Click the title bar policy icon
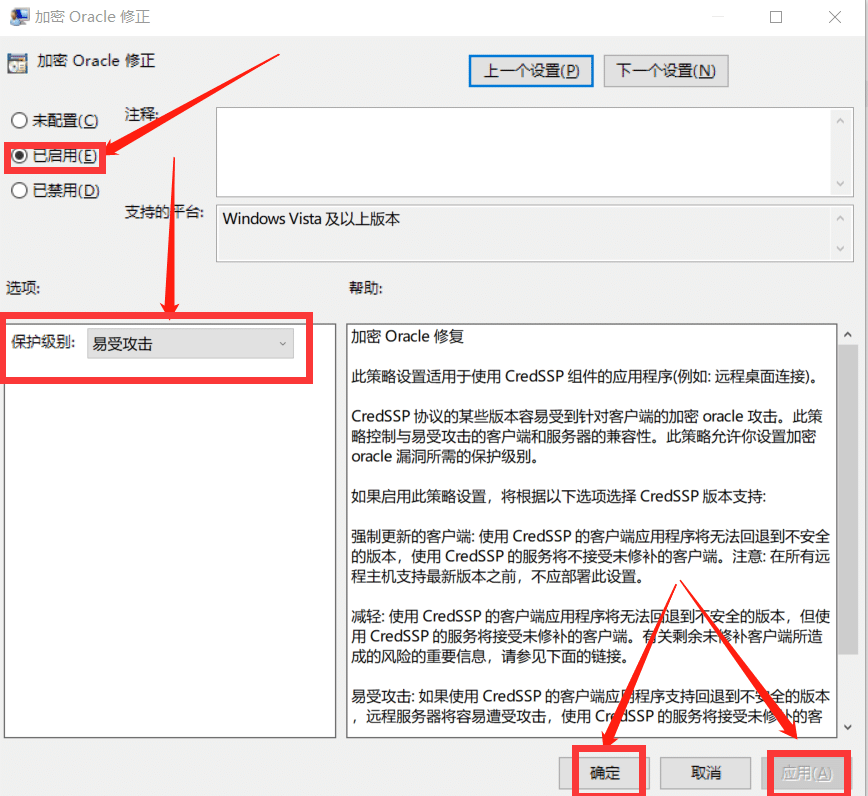Viewport: 868px width, 796px height. coord(19,17)
